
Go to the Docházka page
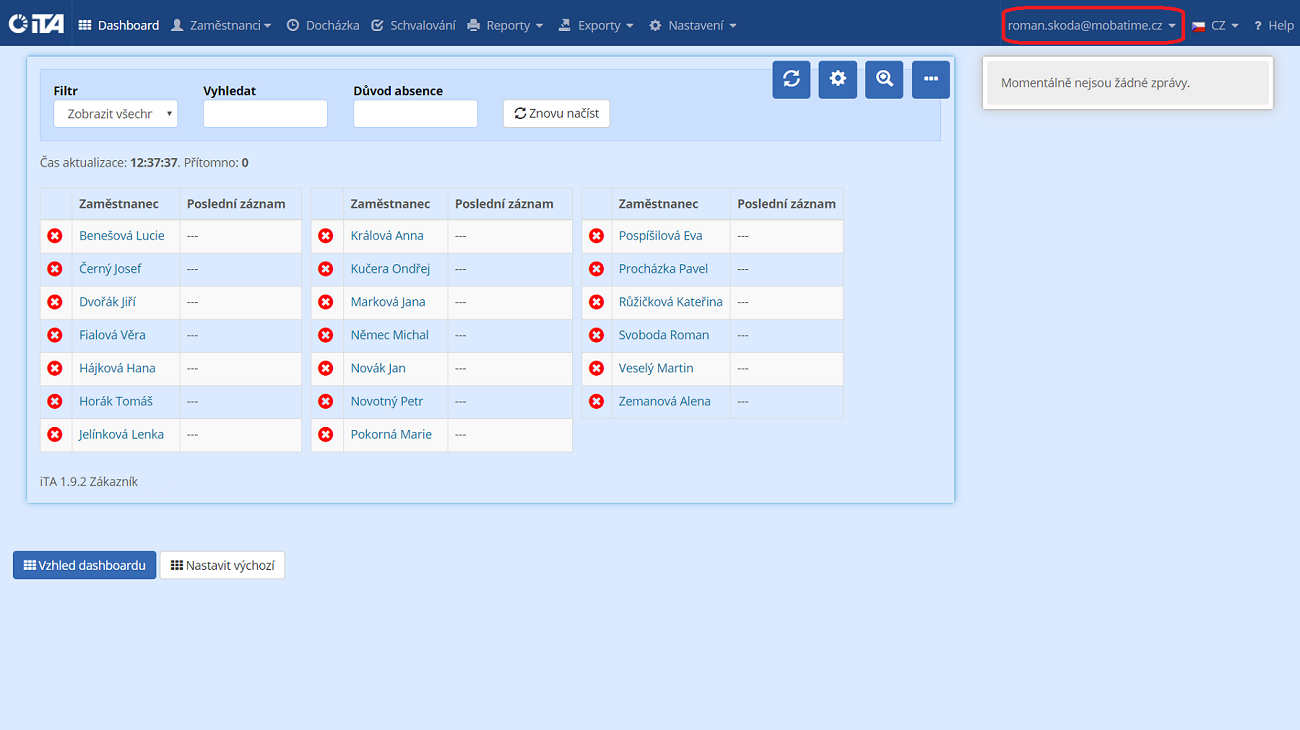coord(323,26)
